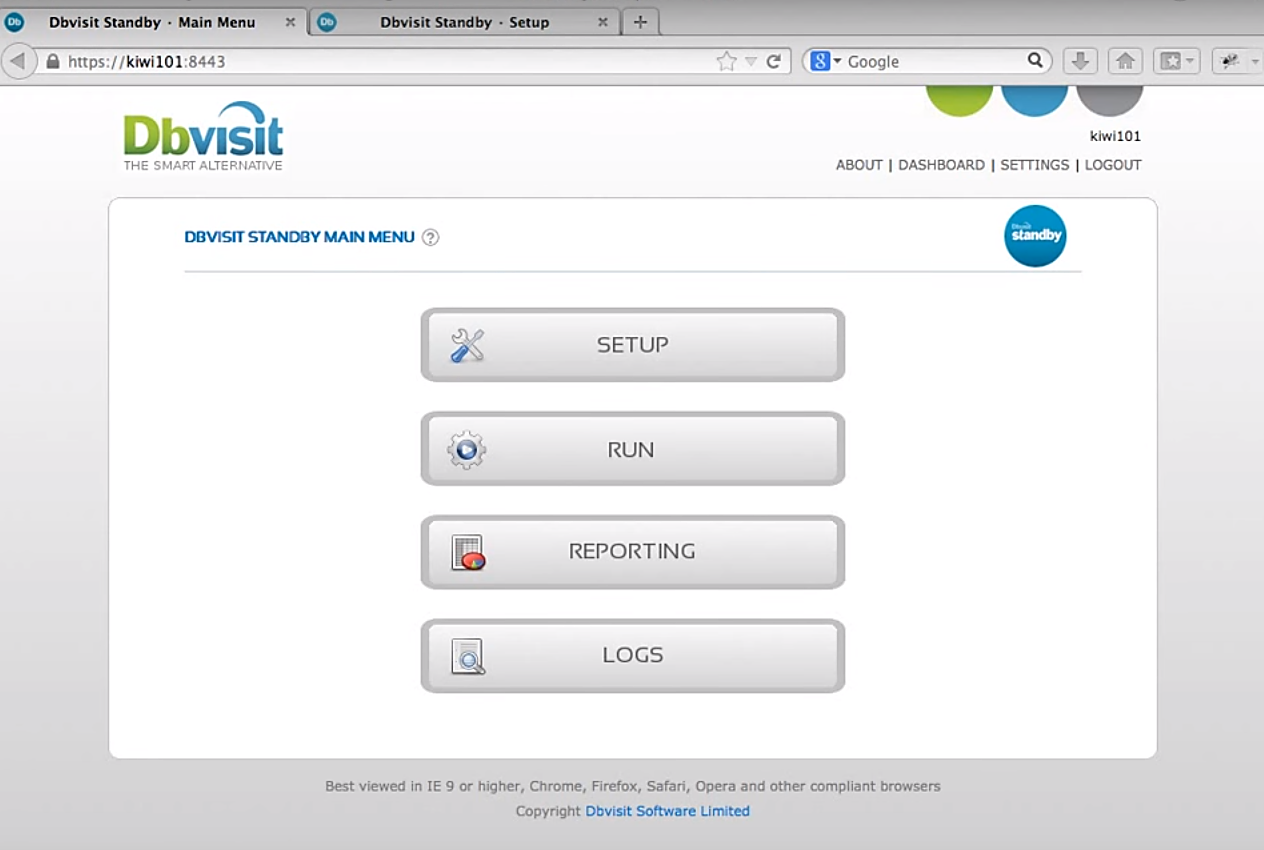Click the blue Dbvisit standby badge
Viewport: 1264px width, 850px height.
click(x=1035, y=236)
